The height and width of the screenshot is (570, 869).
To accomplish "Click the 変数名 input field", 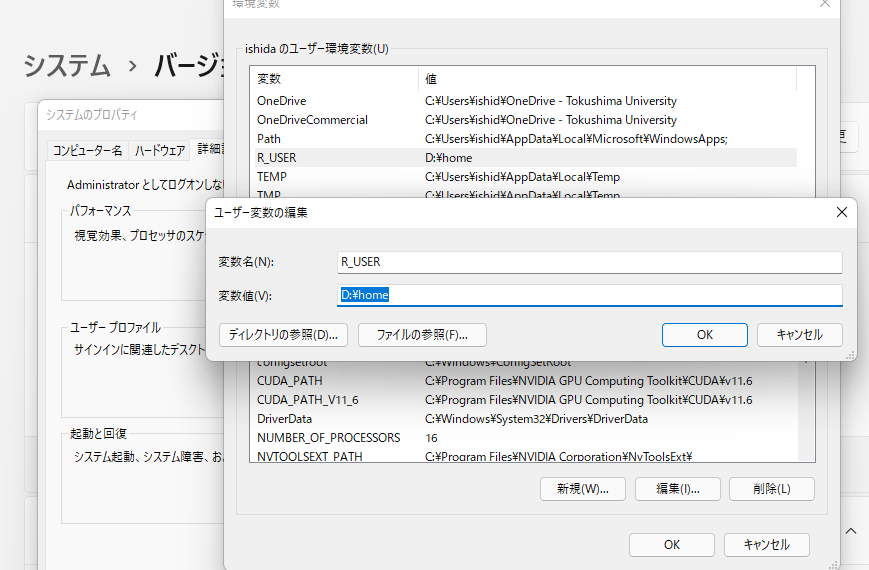I will (x=590, y=262).
